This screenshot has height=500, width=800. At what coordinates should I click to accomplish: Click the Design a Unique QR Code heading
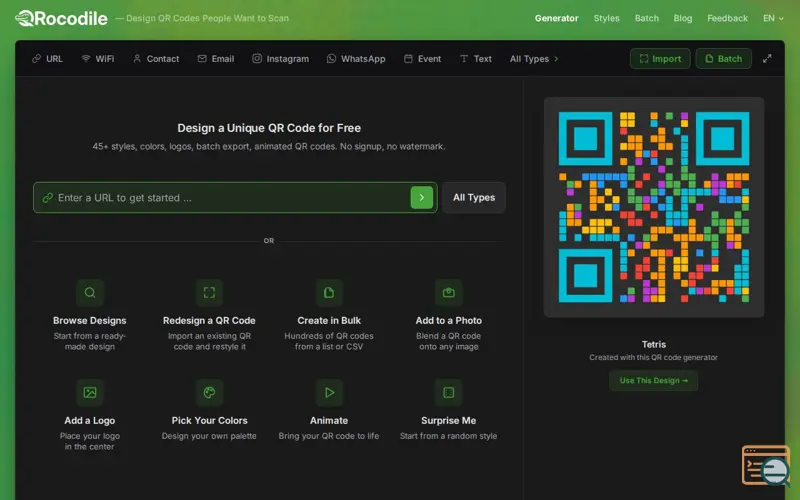(x=269, y=128)
